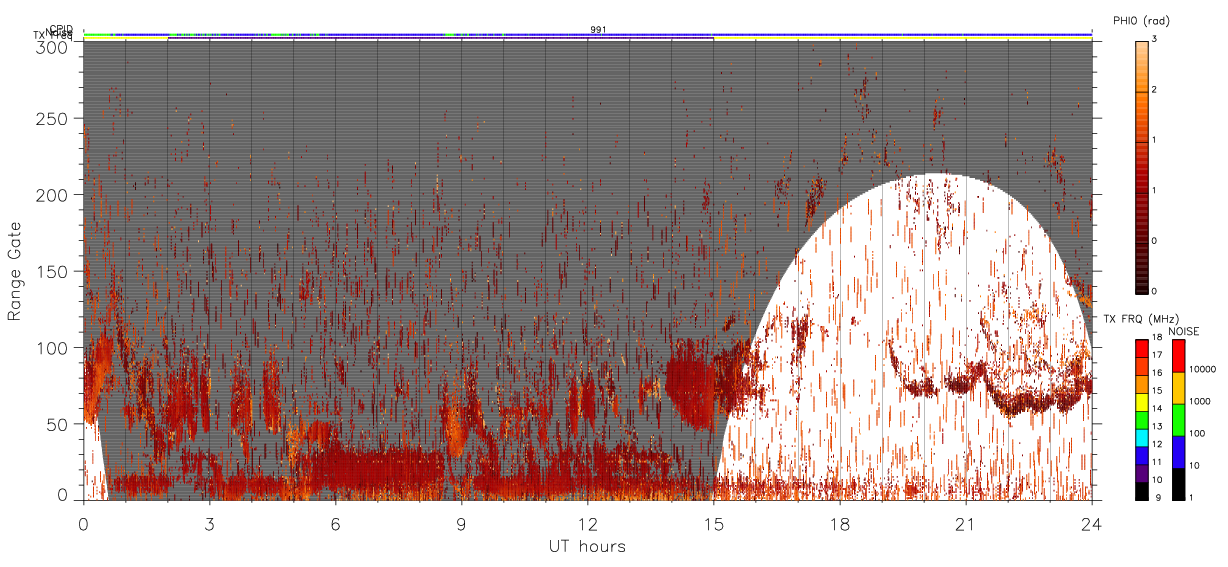This screenshot has height=567, width=1228.
Task: Select the green 13–14 MHz TX FRQ swatch
Action: [1141, 418]
